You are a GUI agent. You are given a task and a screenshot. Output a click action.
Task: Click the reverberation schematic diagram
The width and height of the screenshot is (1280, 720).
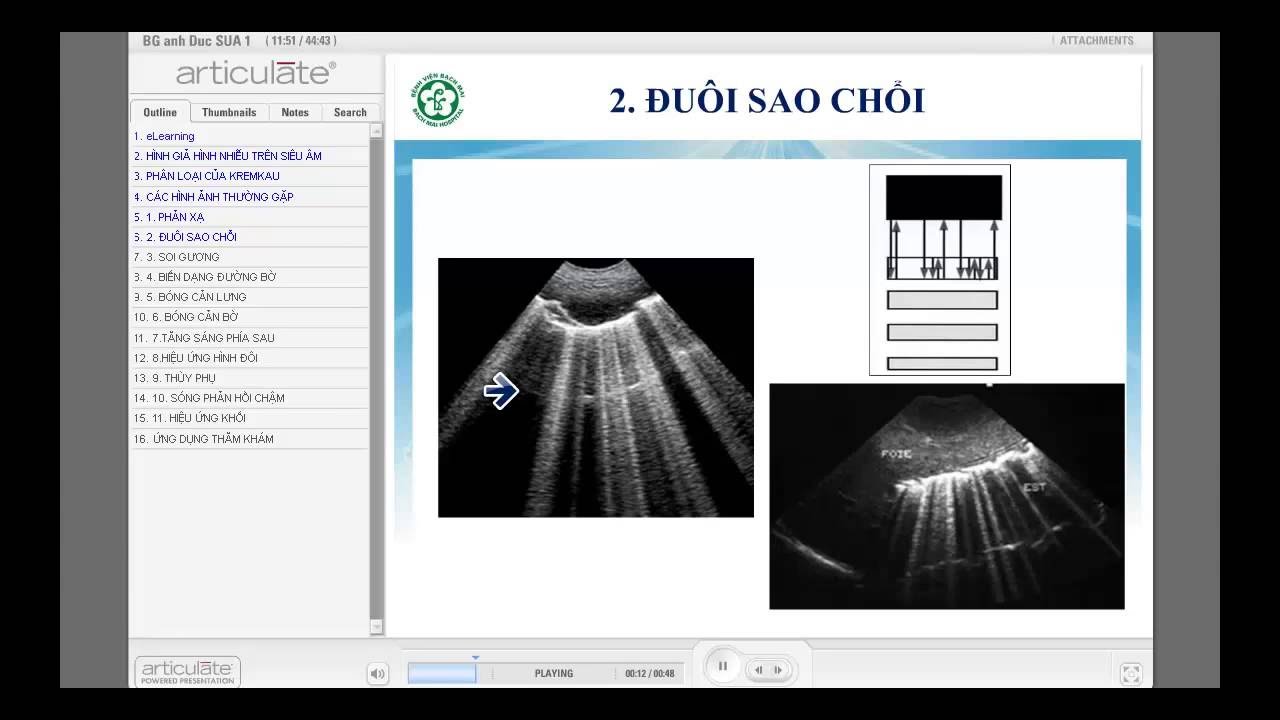click(x=940, y=270)
